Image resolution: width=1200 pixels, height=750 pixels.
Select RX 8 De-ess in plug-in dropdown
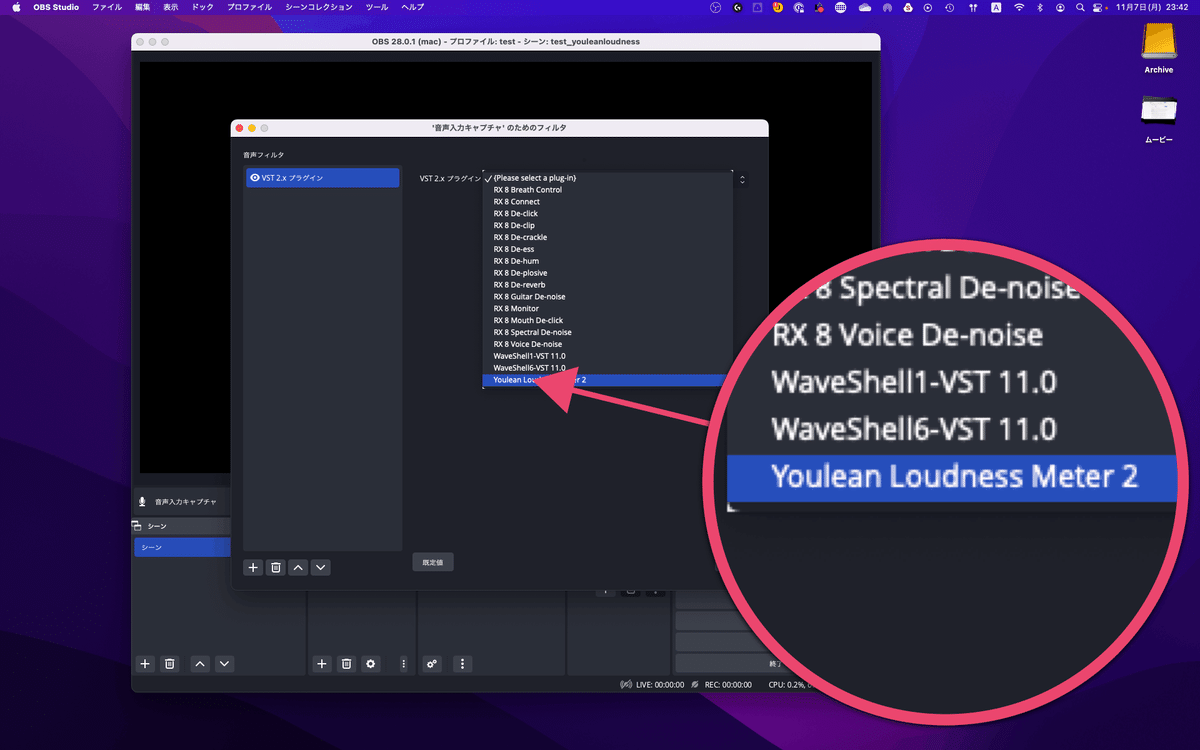[607, 249]
